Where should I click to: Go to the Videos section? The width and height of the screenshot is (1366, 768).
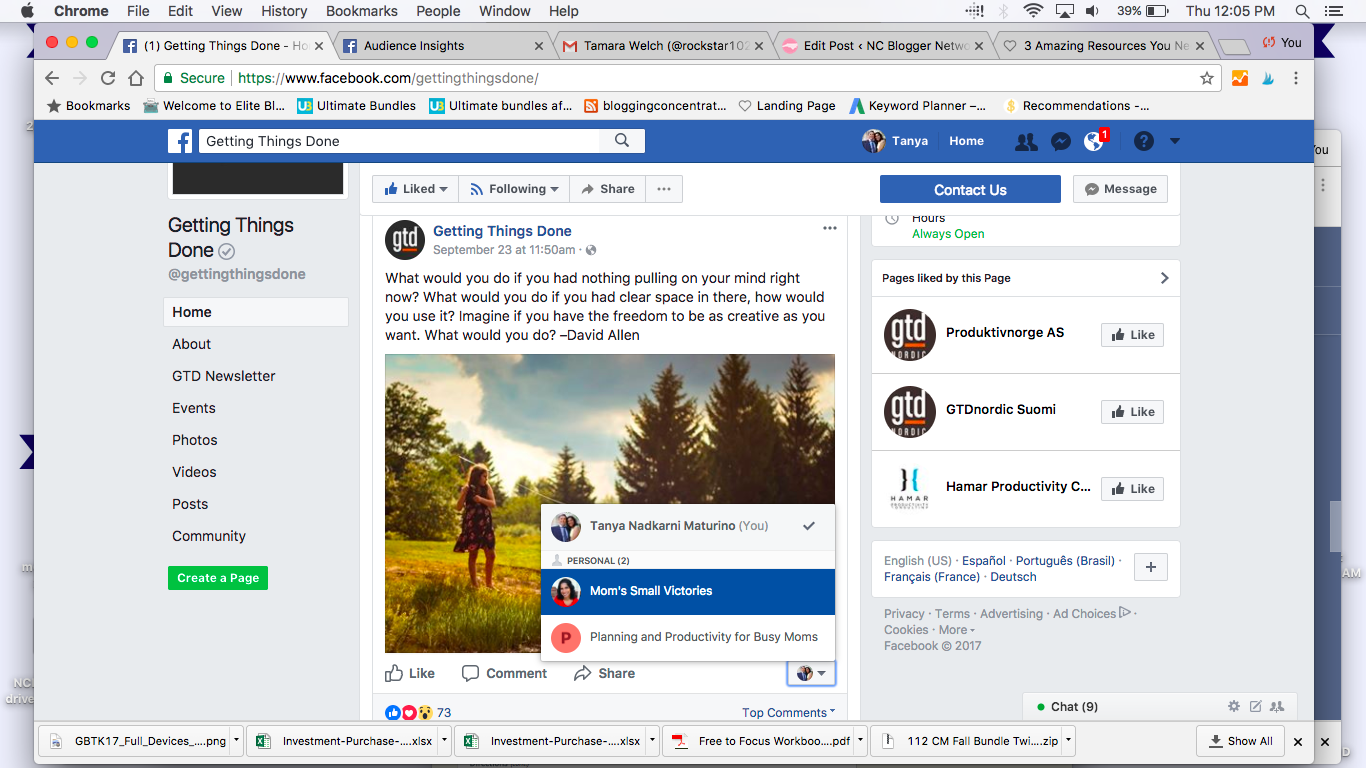194,472
